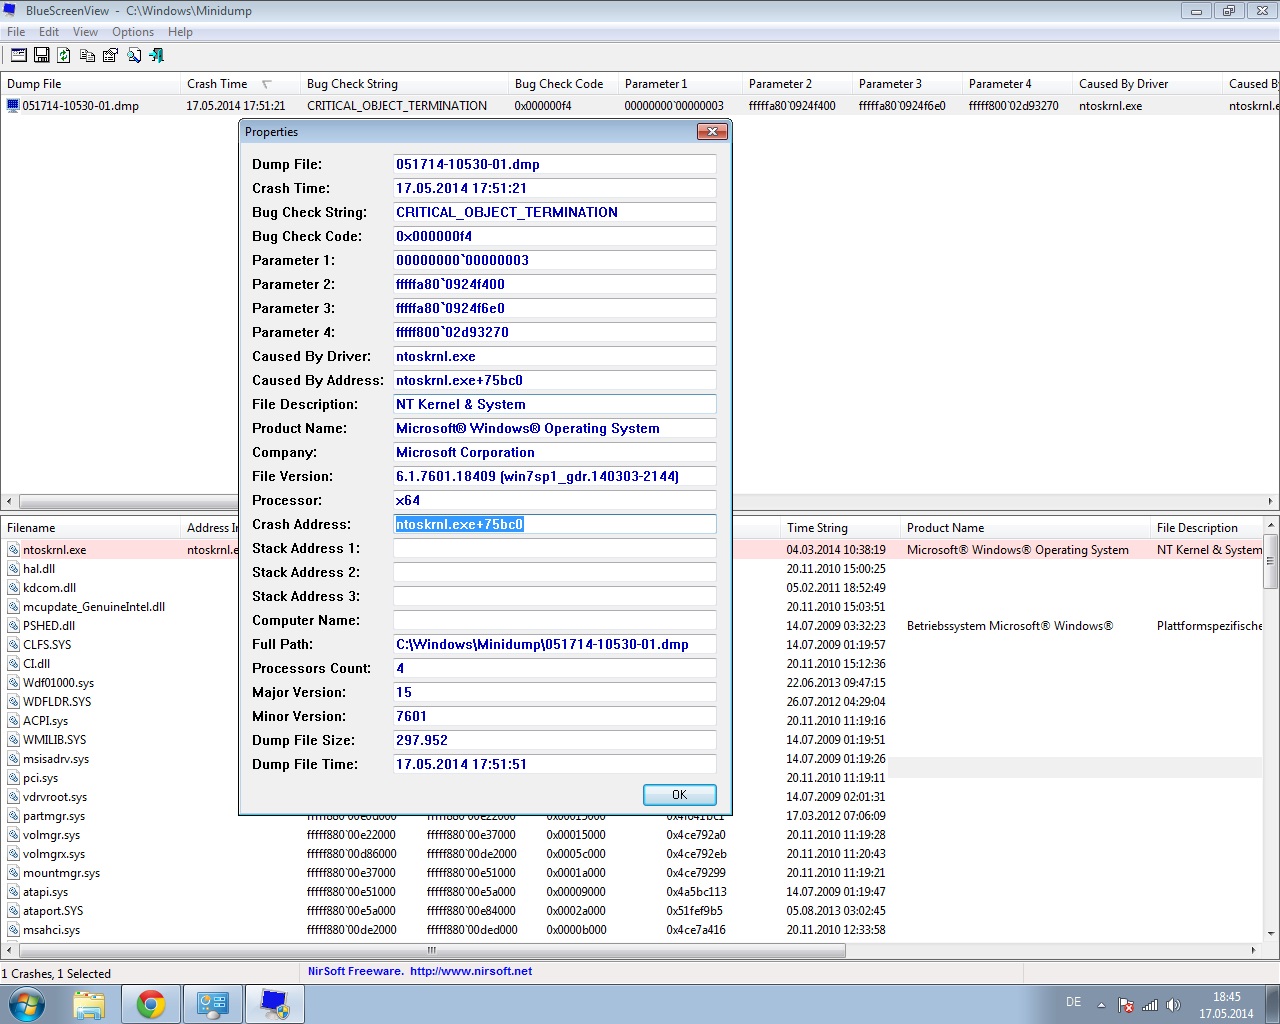Open the Options menu
Viewport: 1280px width, 1024px height.
[x=133, y=32]
